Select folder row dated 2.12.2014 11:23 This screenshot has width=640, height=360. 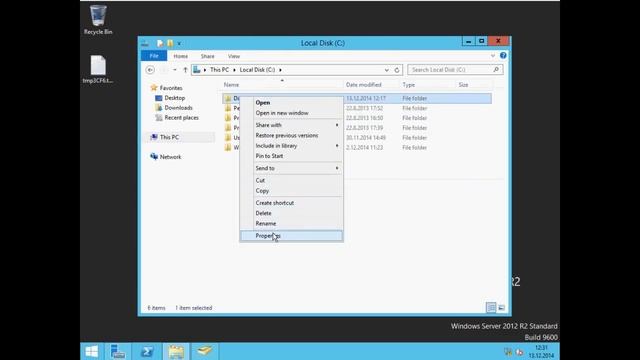pyautogui.click(x=357, y=147)
